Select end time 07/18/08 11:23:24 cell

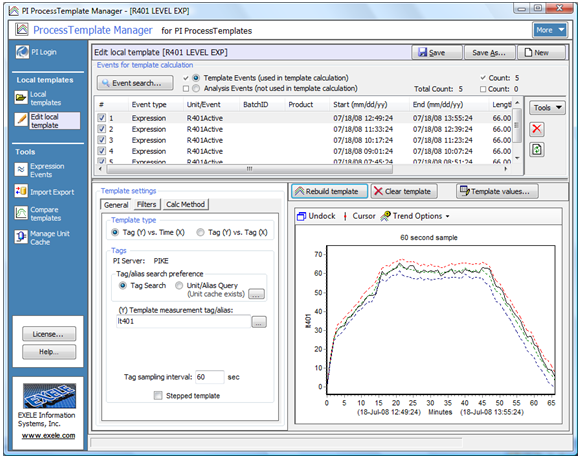click(x=443, y=140)
